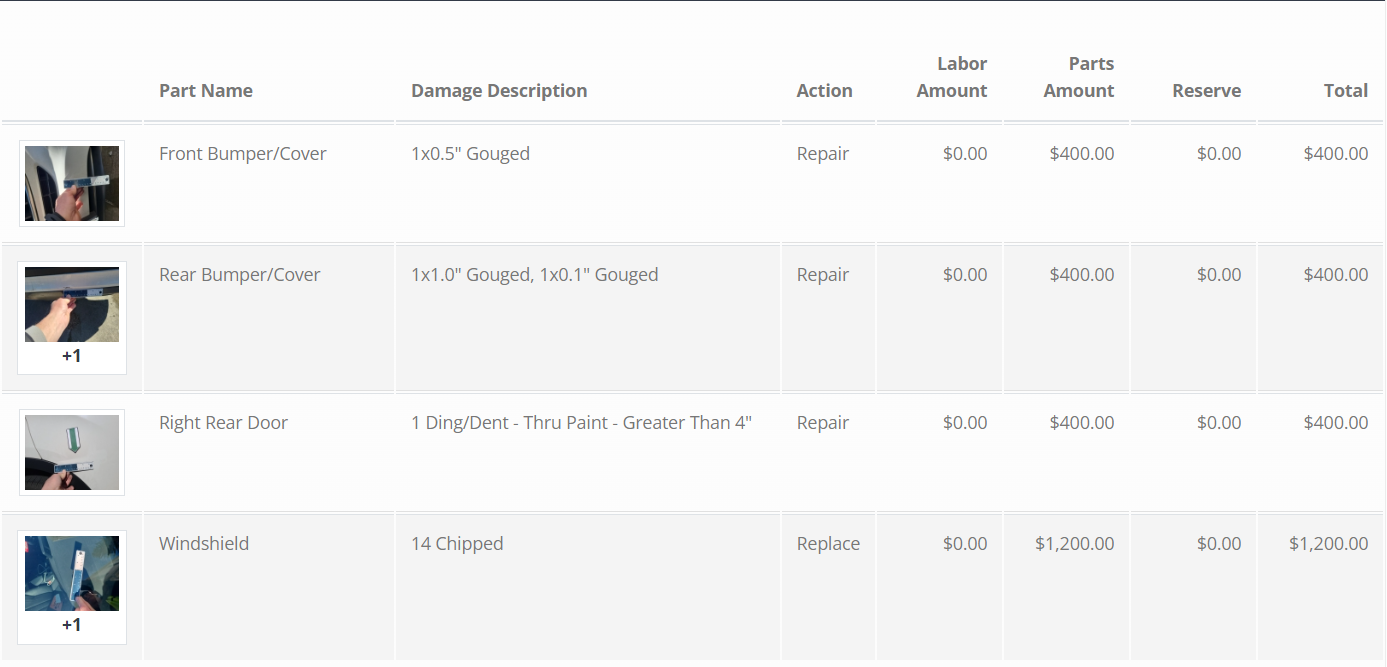Click the +1 label under Rear Bumper photo
Image resolution: width=1387 pixels, height=667 pixels.
pyautogui.click(x=72, y=355)
